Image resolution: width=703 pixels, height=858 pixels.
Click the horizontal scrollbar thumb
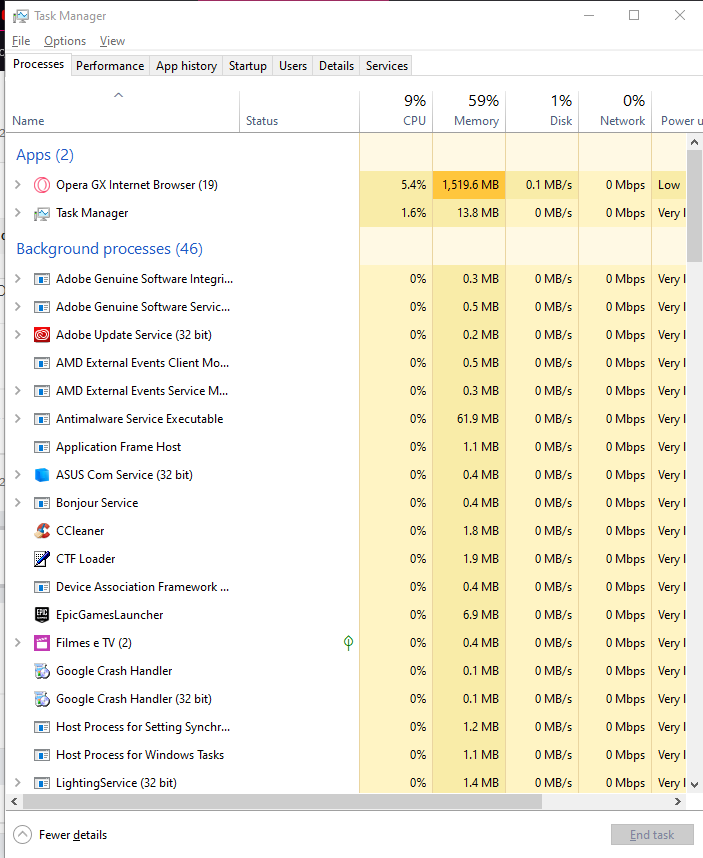282,802
